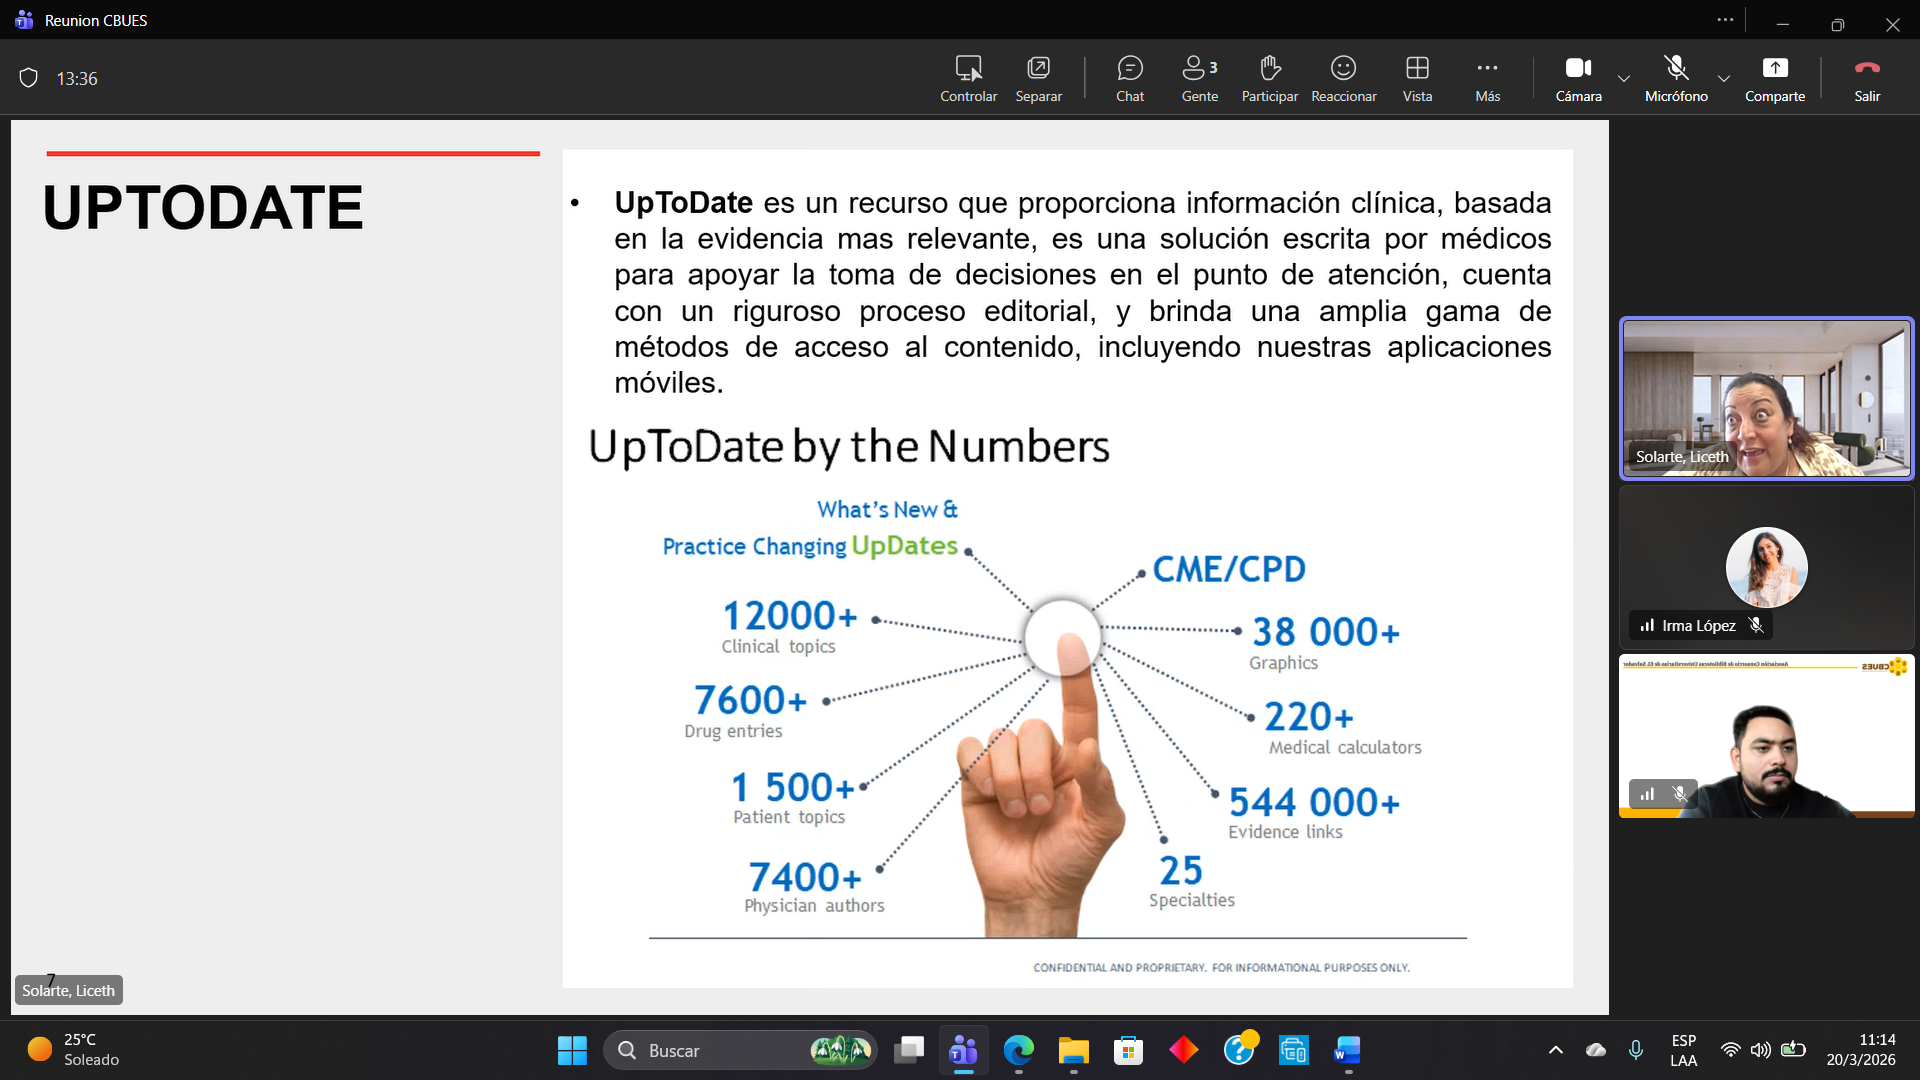Open Microsoft Edge from the taskbar
Viewport: 1920px width, 1080px height.
(x=1018, y=1050)
